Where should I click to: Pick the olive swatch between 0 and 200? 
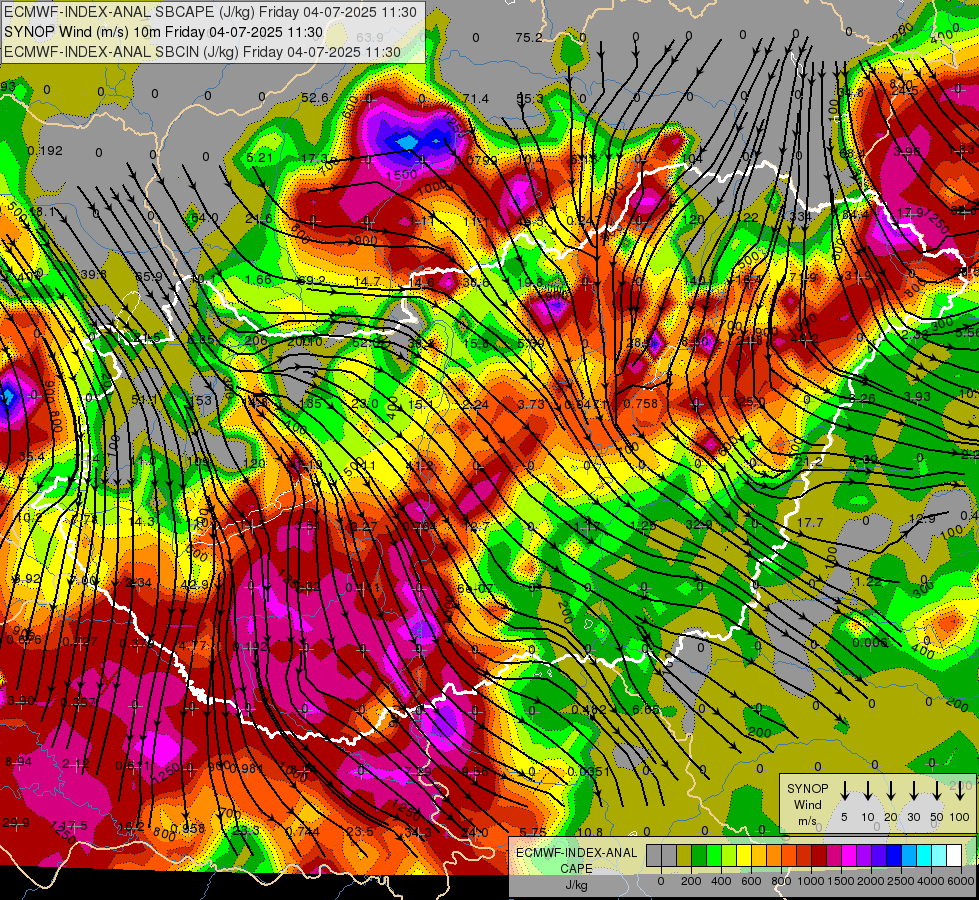point(684,855)
